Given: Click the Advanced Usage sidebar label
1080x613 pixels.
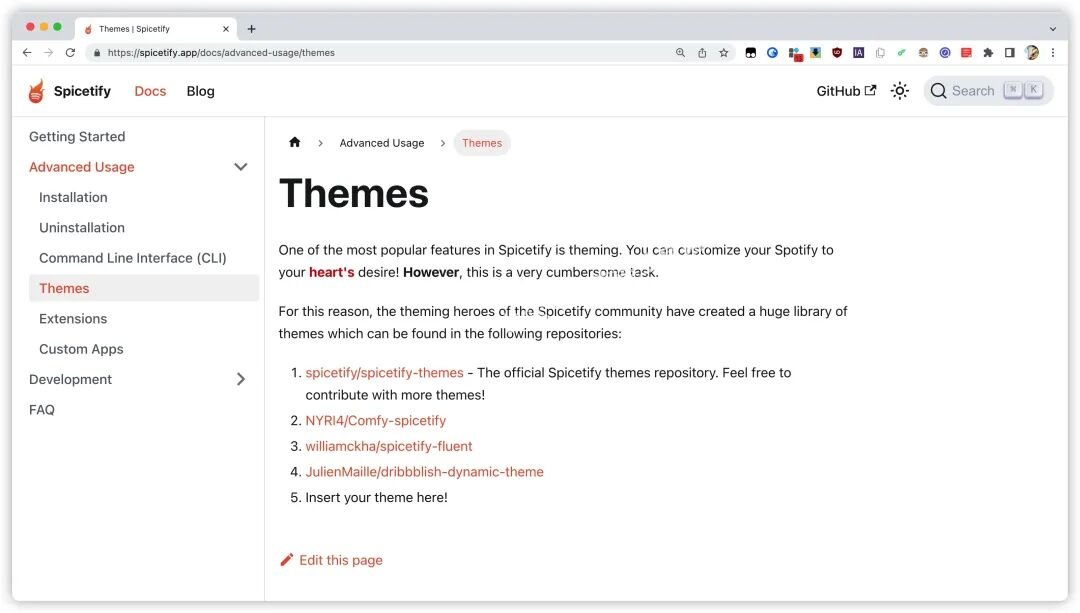Looking at the screenshot, I should [81, 167].
